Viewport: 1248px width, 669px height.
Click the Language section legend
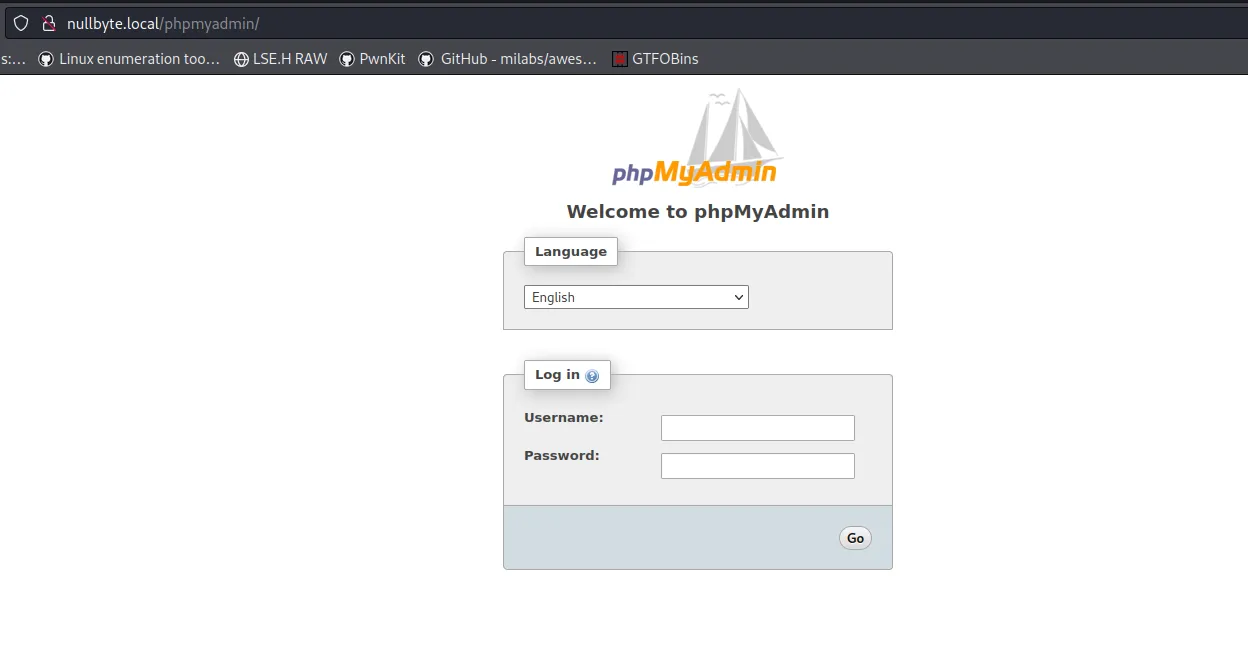click(x=570, y=252)
